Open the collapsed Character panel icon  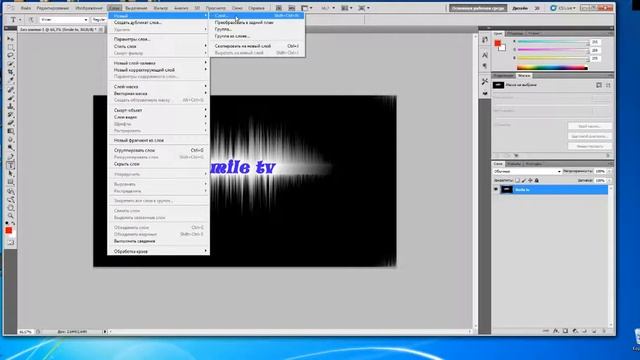click(x=485, y=55)
